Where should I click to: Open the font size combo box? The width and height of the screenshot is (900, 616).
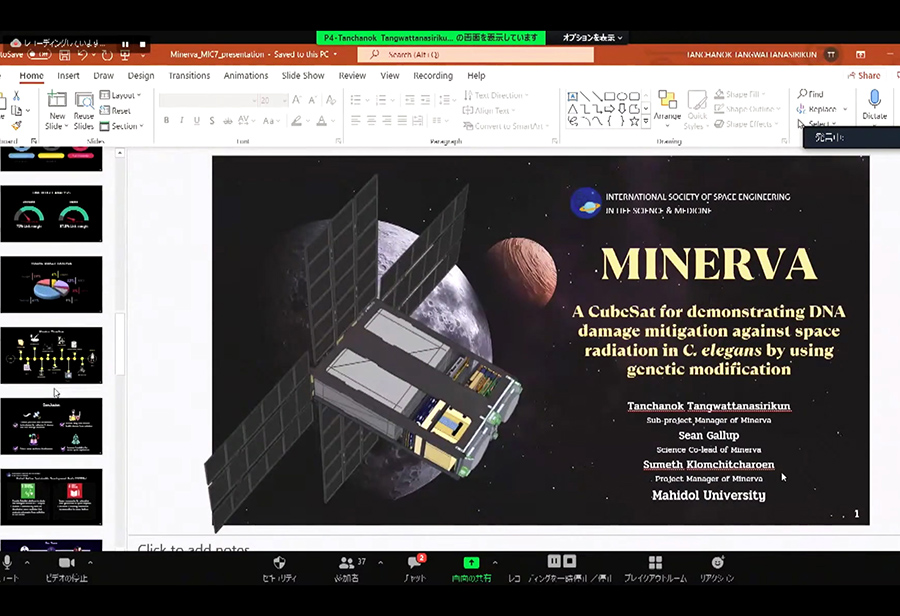click(x=273, y=100)
